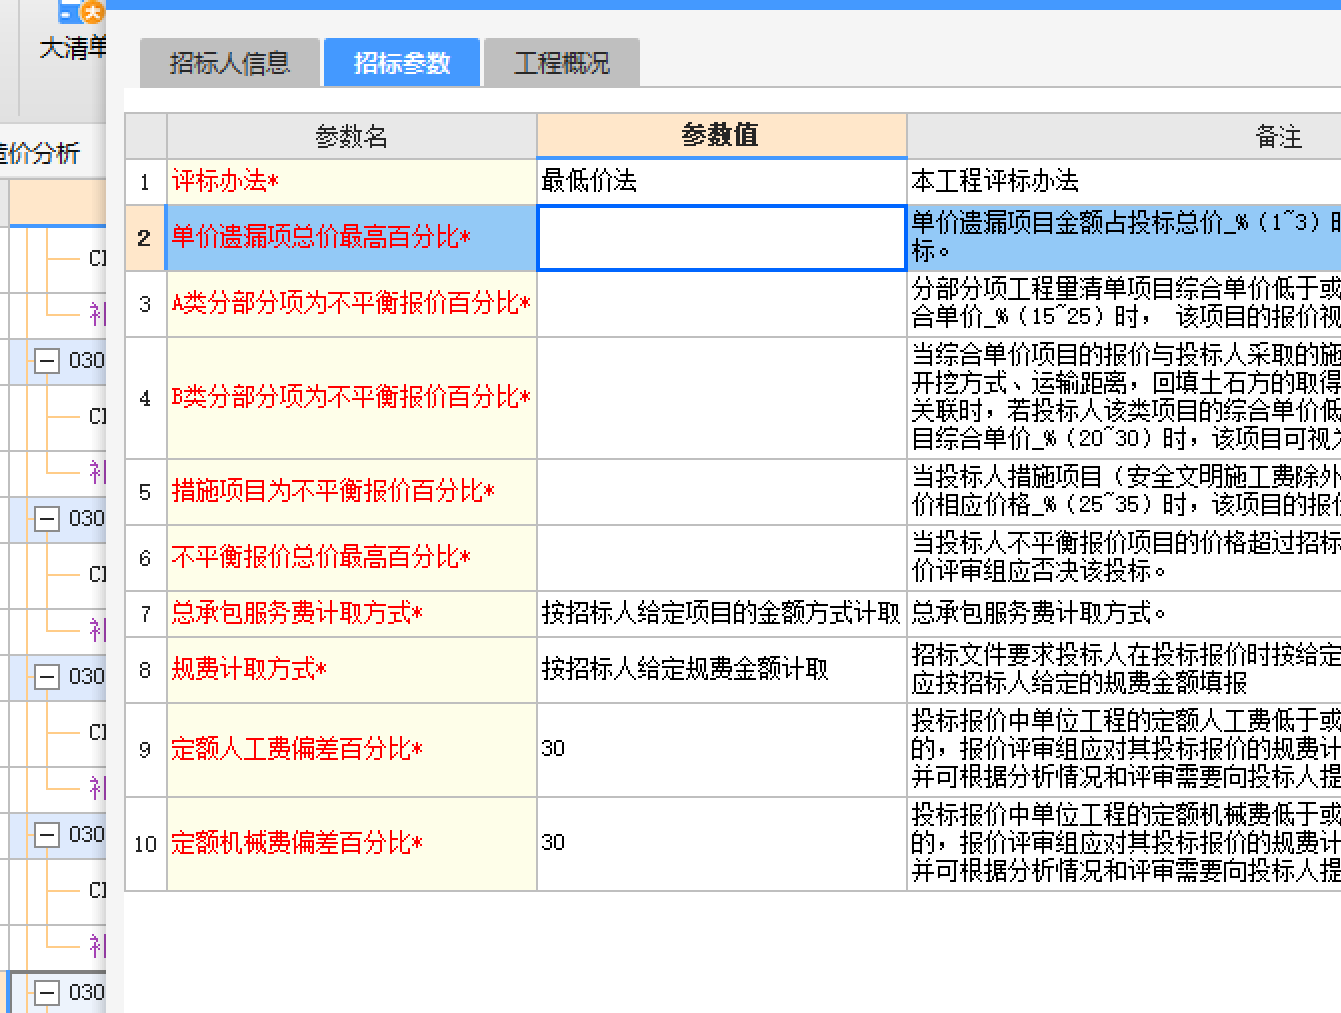
Task: Select the 最低价法 value cell
Action: coord(722,181)
